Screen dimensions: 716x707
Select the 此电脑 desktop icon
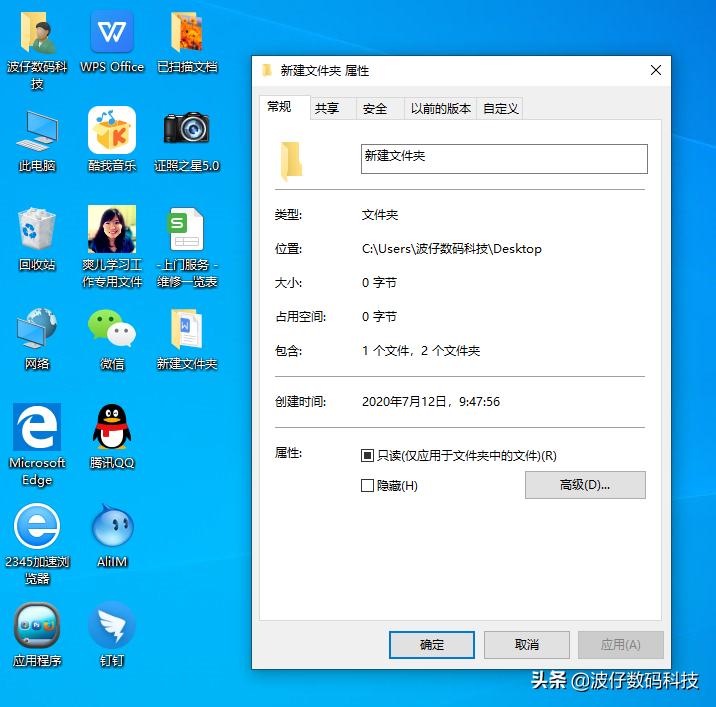point(37,131)
